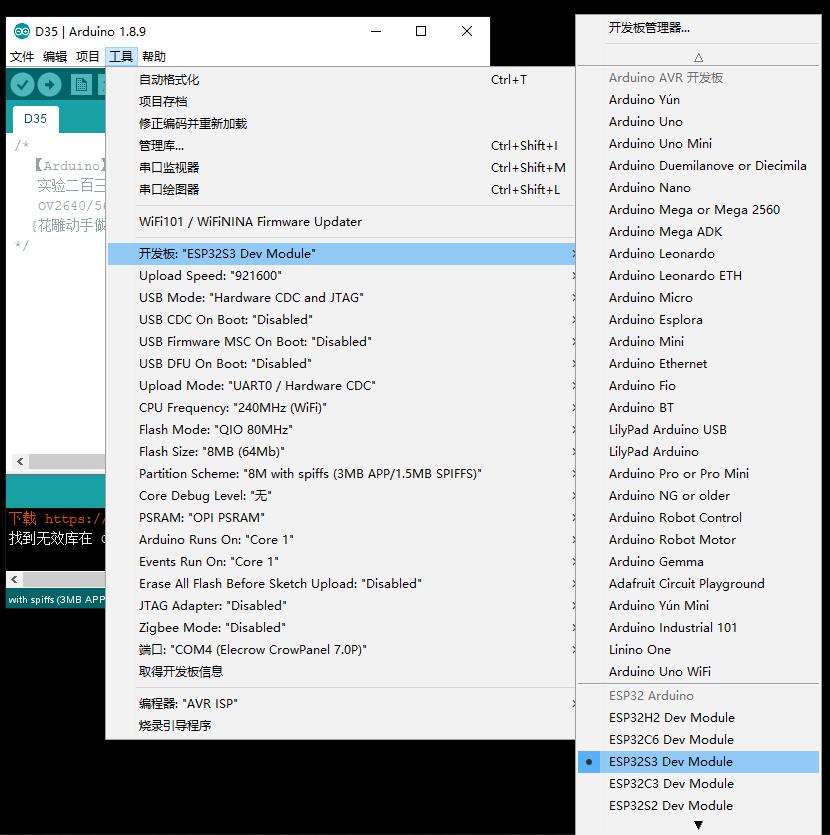Expand USB CDC On Boot submenu
The width and height of the screenshot is (830, 835).
tap(341, 320)
